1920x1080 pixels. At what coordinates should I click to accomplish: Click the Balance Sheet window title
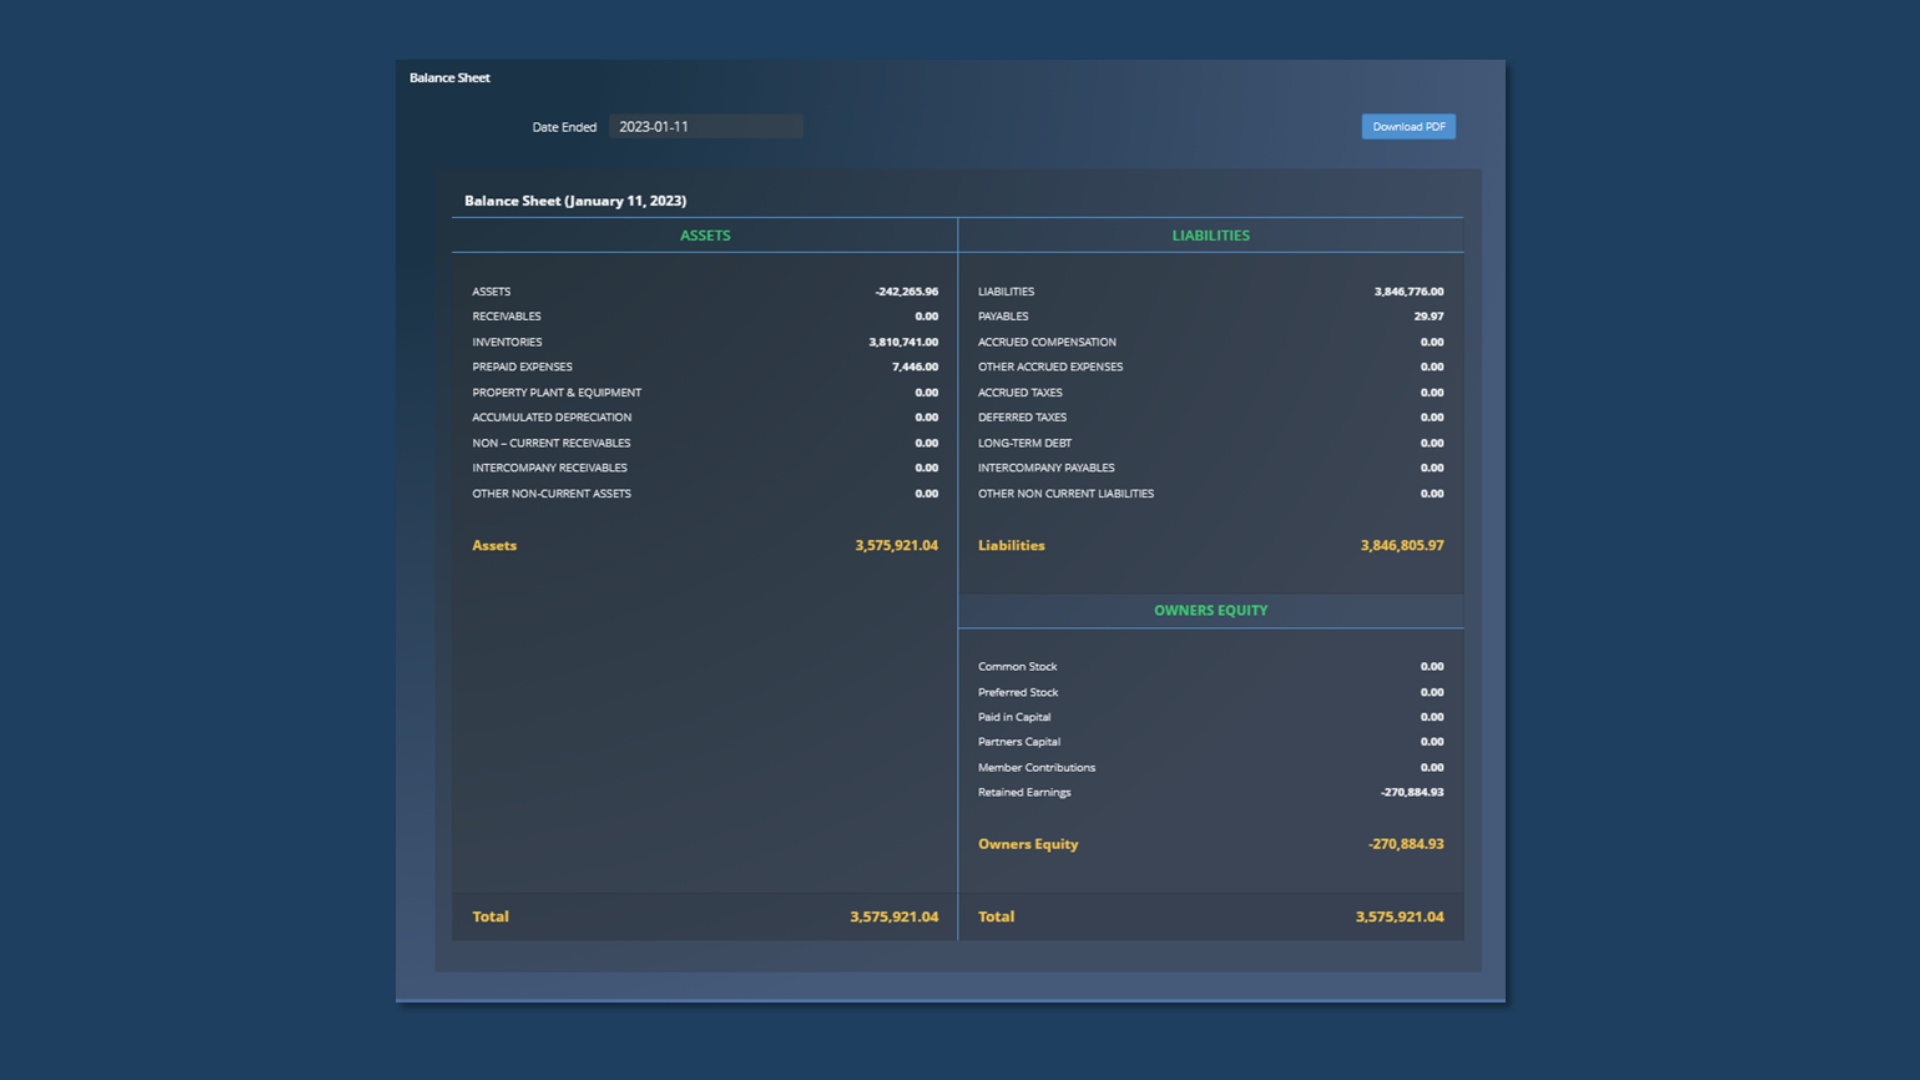click(x=449, y=78)
